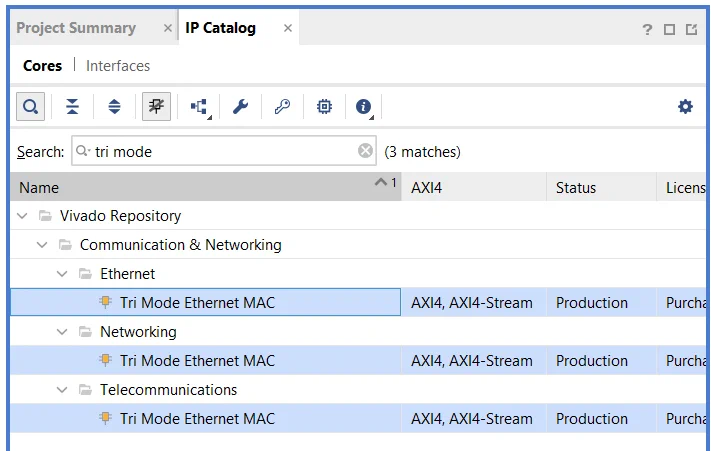Switch to the Interfaces view
The image size is (711, 451).
tap(118, 66)
